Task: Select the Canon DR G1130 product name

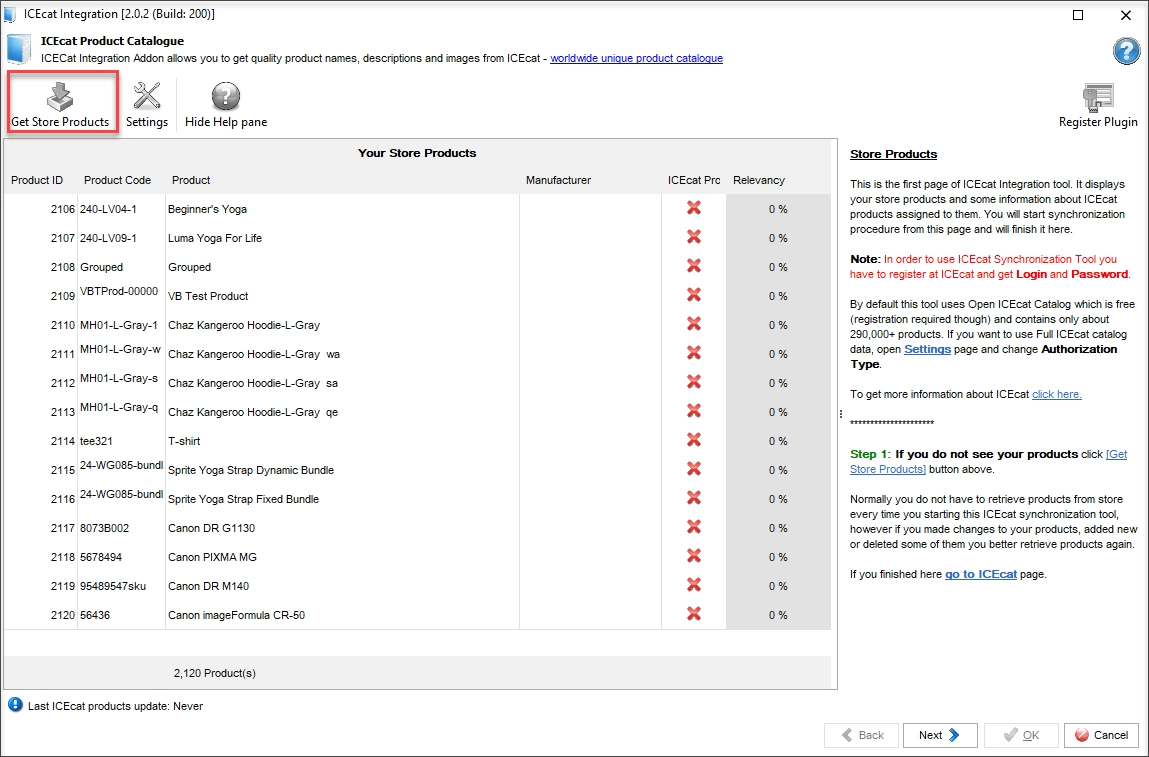Action: tap(211, 528)
